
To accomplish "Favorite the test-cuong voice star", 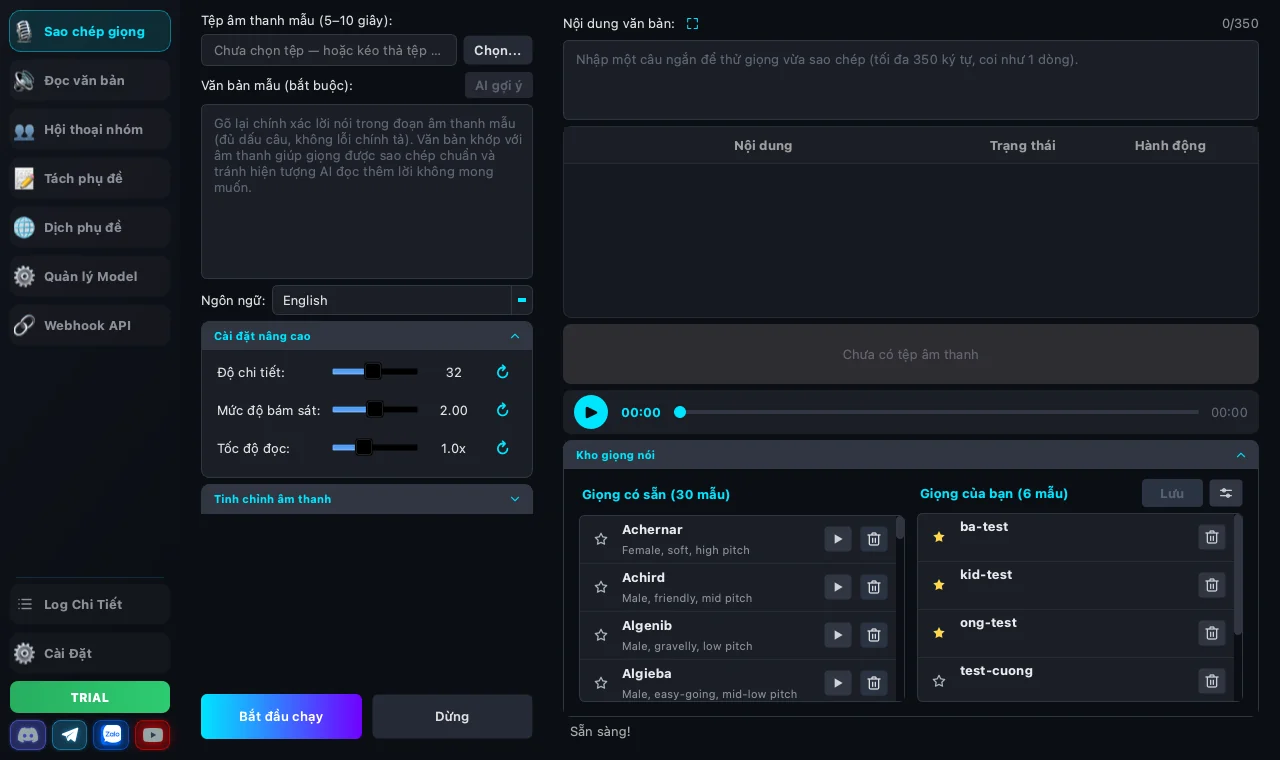I will (x=939, y=681).
